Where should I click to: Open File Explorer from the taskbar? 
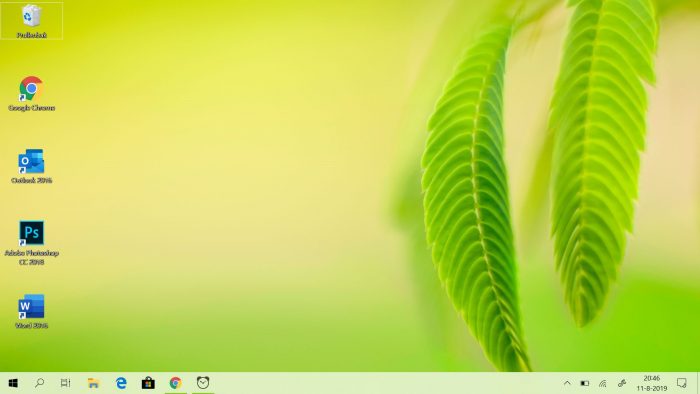pos(93,383)
